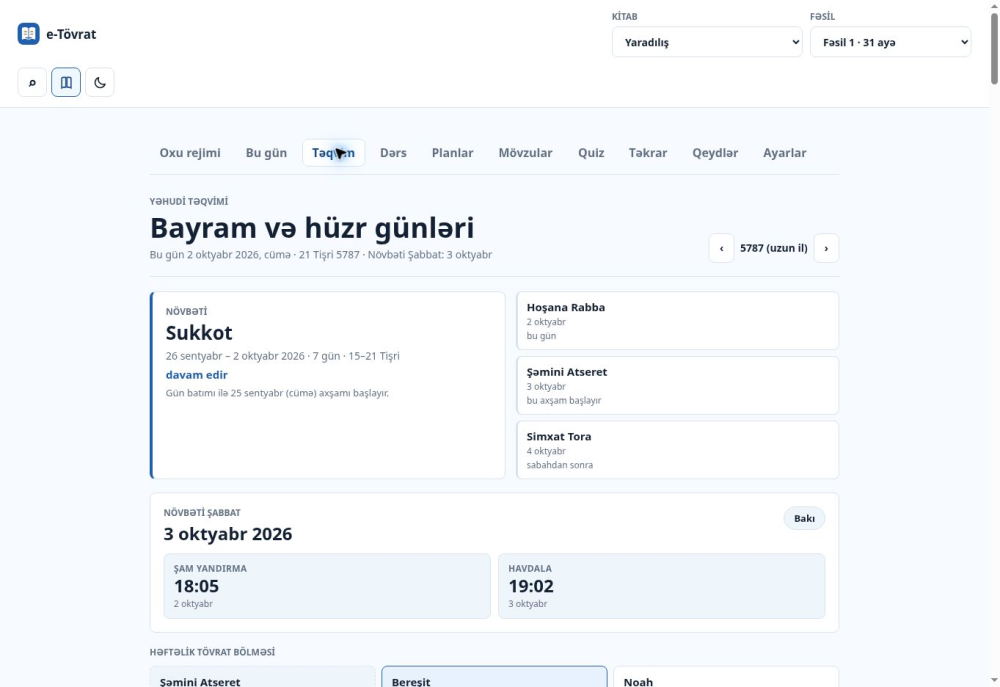1000x687 pixels.
Task: Open the Kitab dropdown showing Yaradılış
Action: point(707,42)
